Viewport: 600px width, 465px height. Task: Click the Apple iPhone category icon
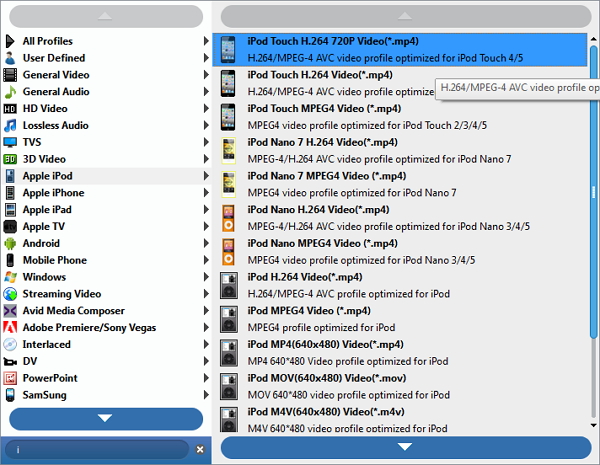[10, 193]
